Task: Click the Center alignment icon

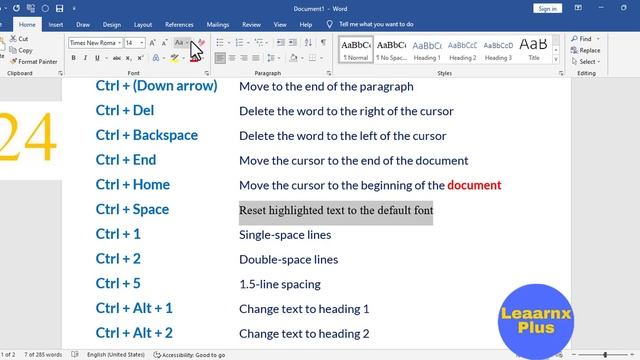Action: 232,58
